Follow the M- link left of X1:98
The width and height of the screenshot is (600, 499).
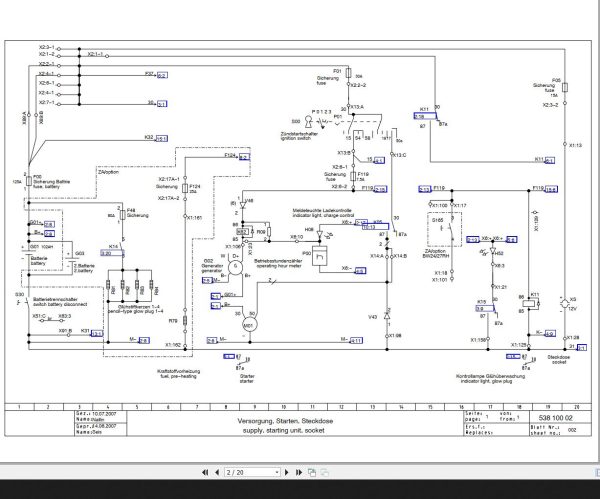pos(356,340)
